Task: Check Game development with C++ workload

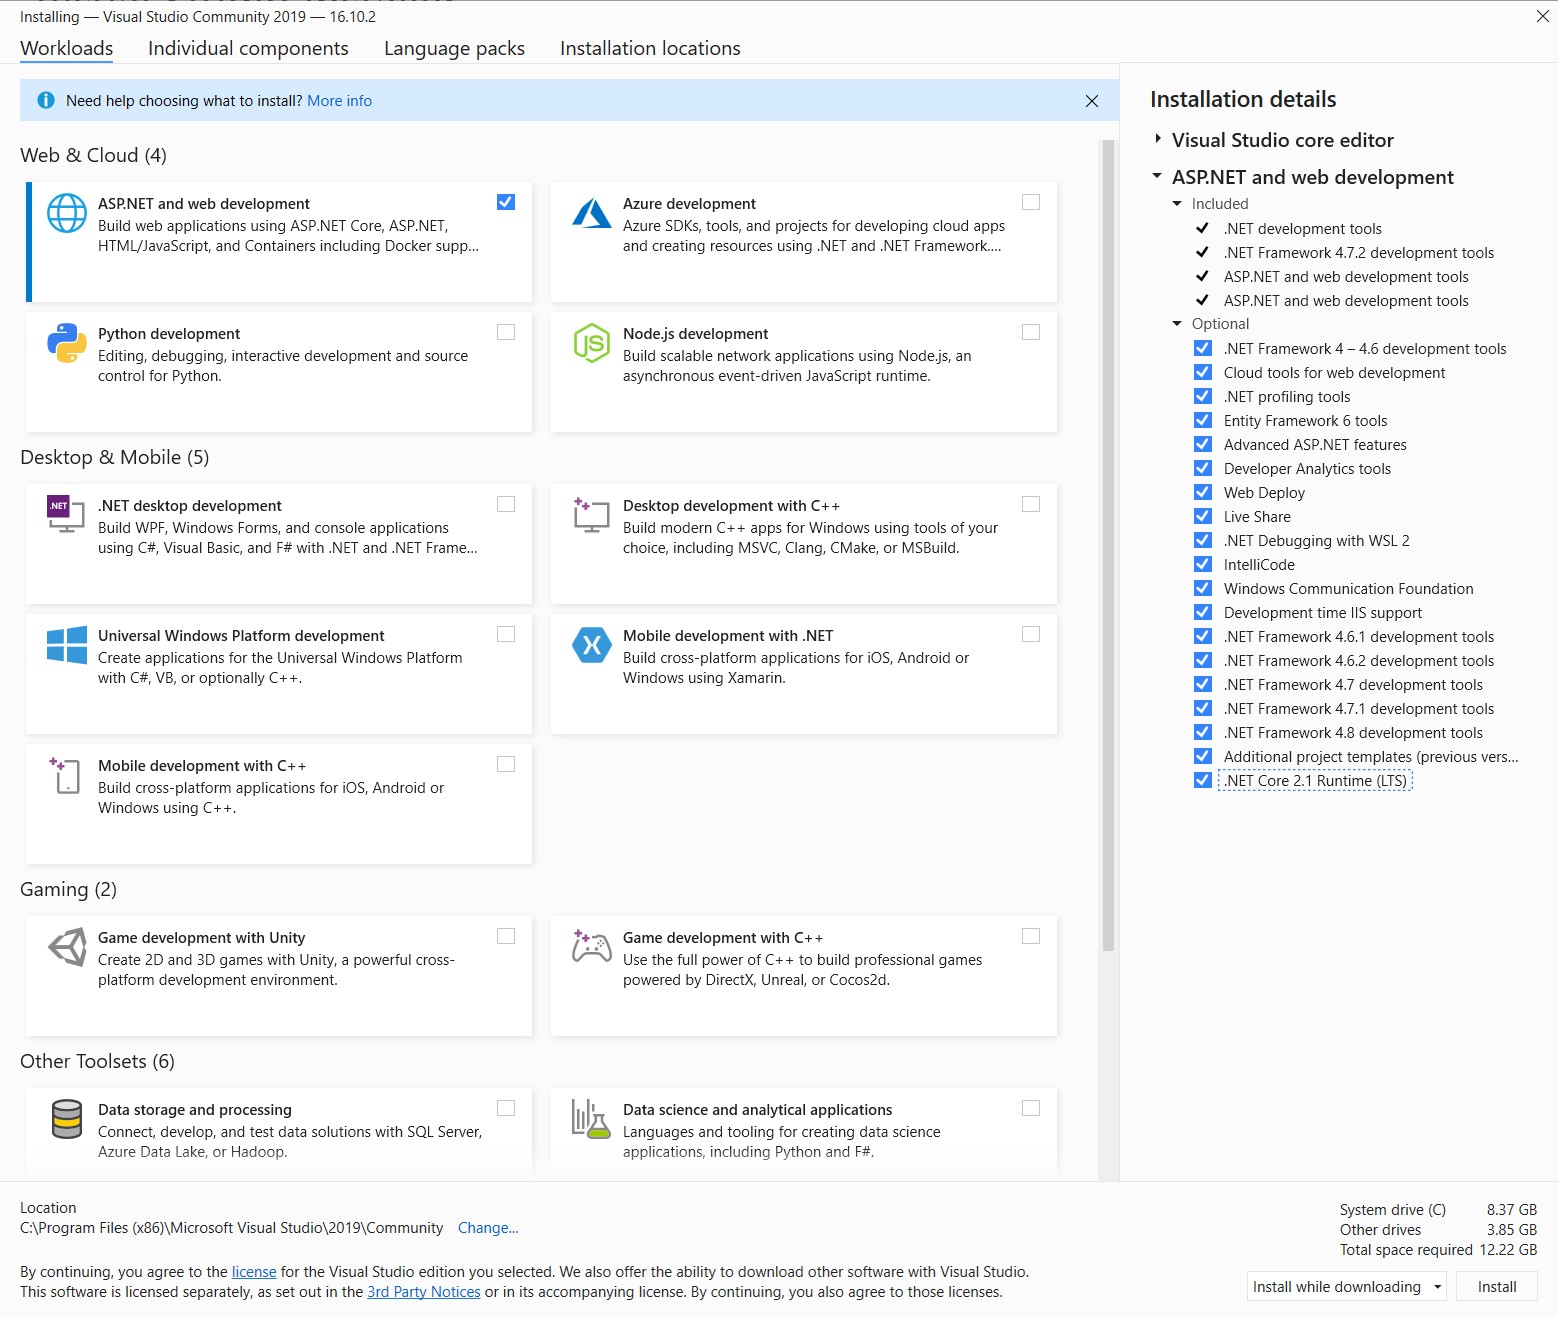Action: click(1031, 936)
